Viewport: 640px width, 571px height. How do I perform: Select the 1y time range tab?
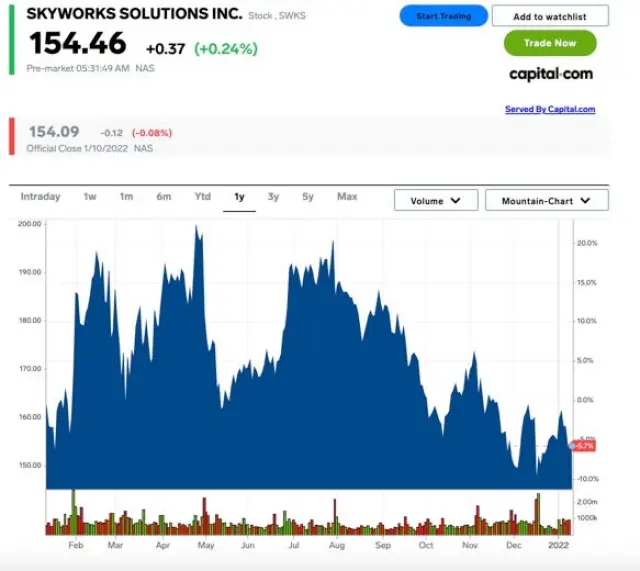pyautogui.click(x=239, y=197)
